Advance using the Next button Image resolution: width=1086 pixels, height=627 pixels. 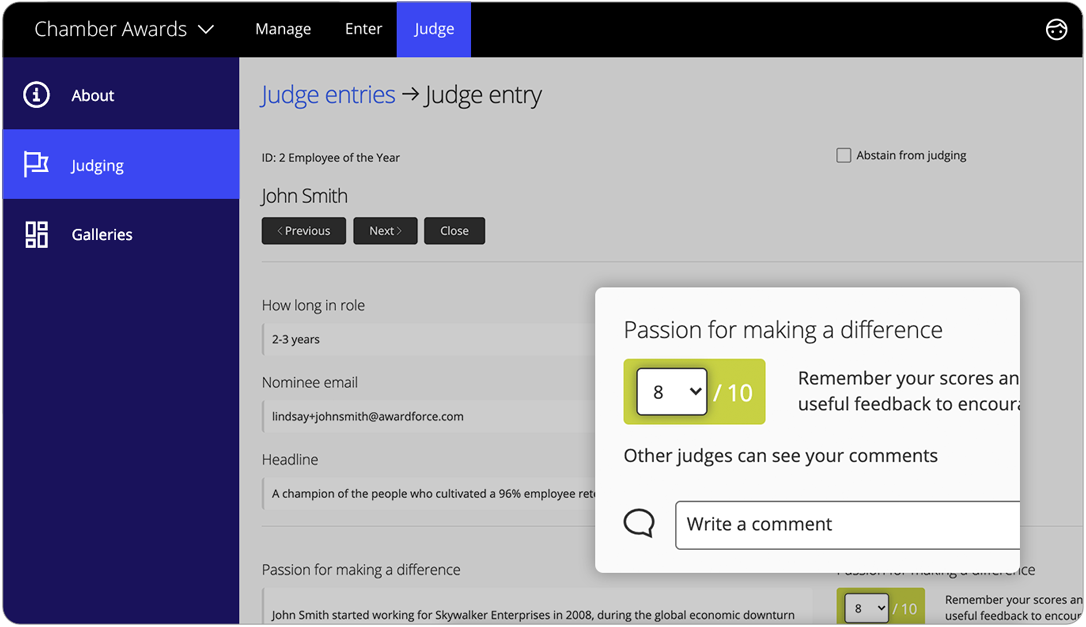click(x=385, y=230)
